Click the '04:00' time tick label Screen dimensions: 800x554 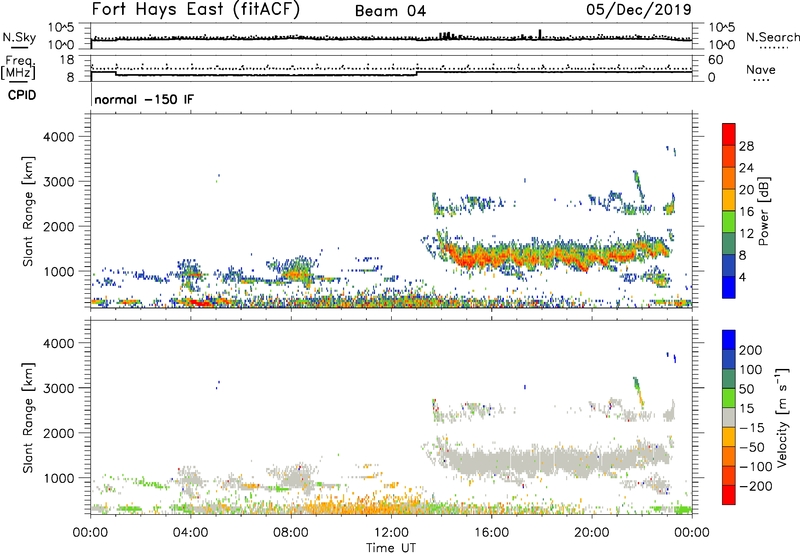point(190,533)
